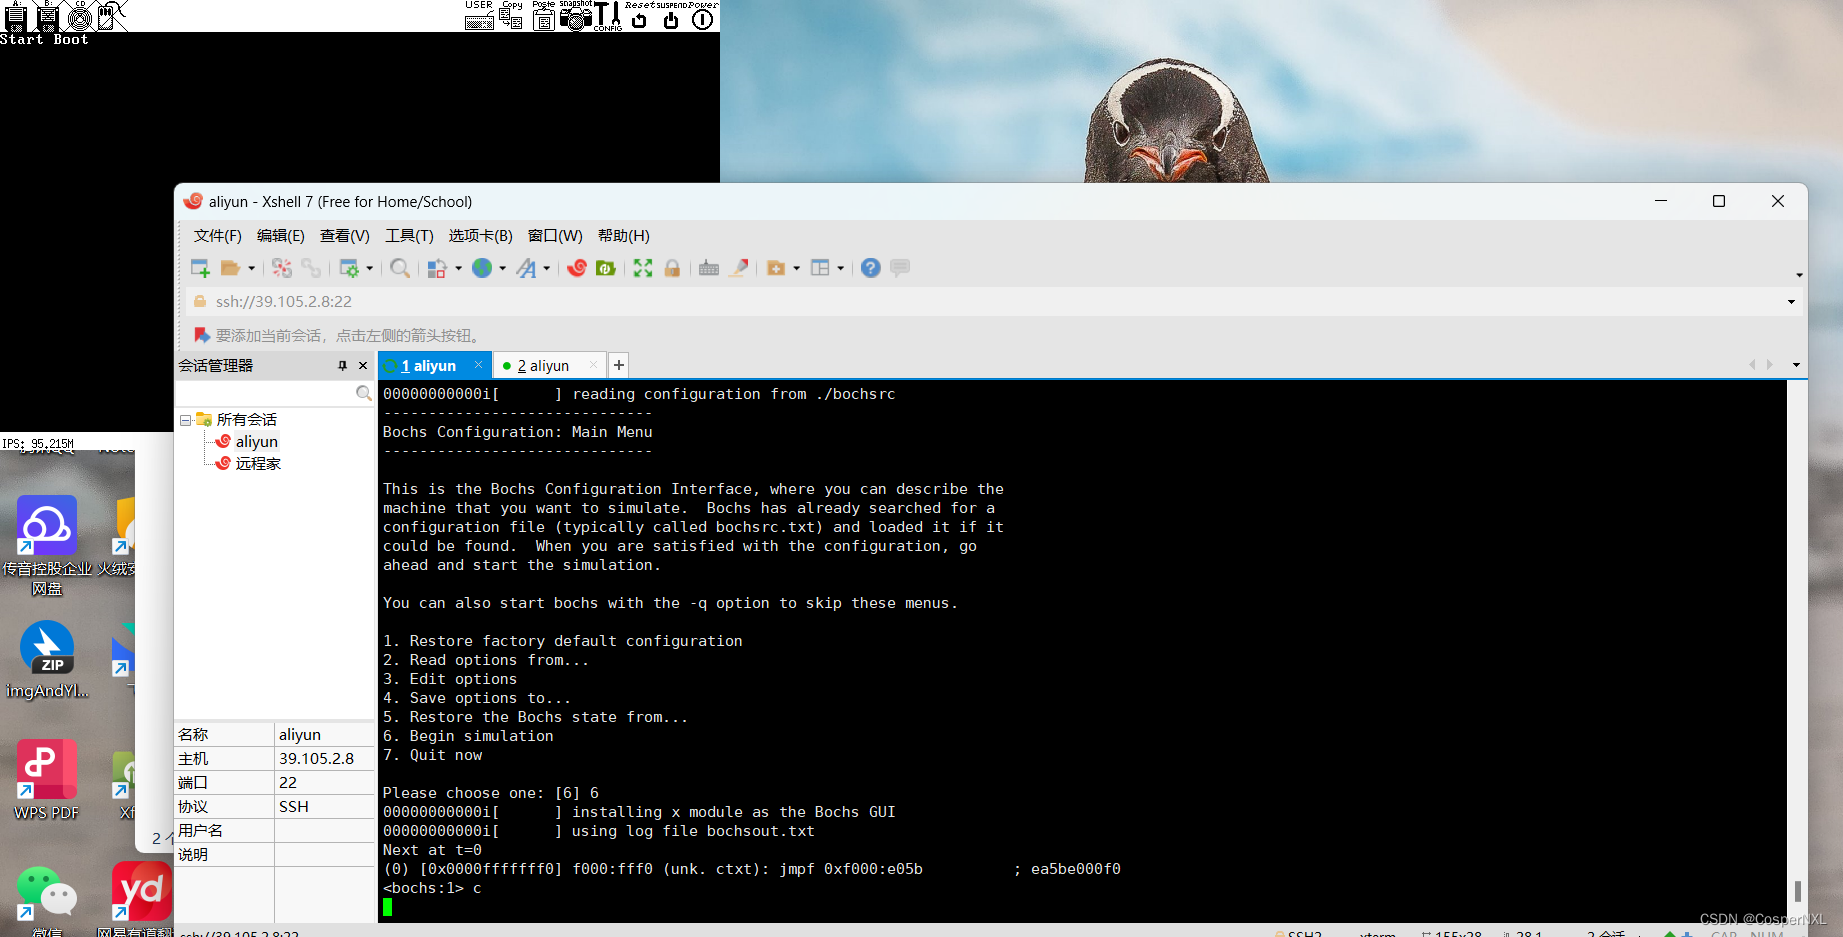The width and height of the screenshot is (1843, 937).
Task: Open dropdown arrow next to Layout icon
Action: [840, 268]
